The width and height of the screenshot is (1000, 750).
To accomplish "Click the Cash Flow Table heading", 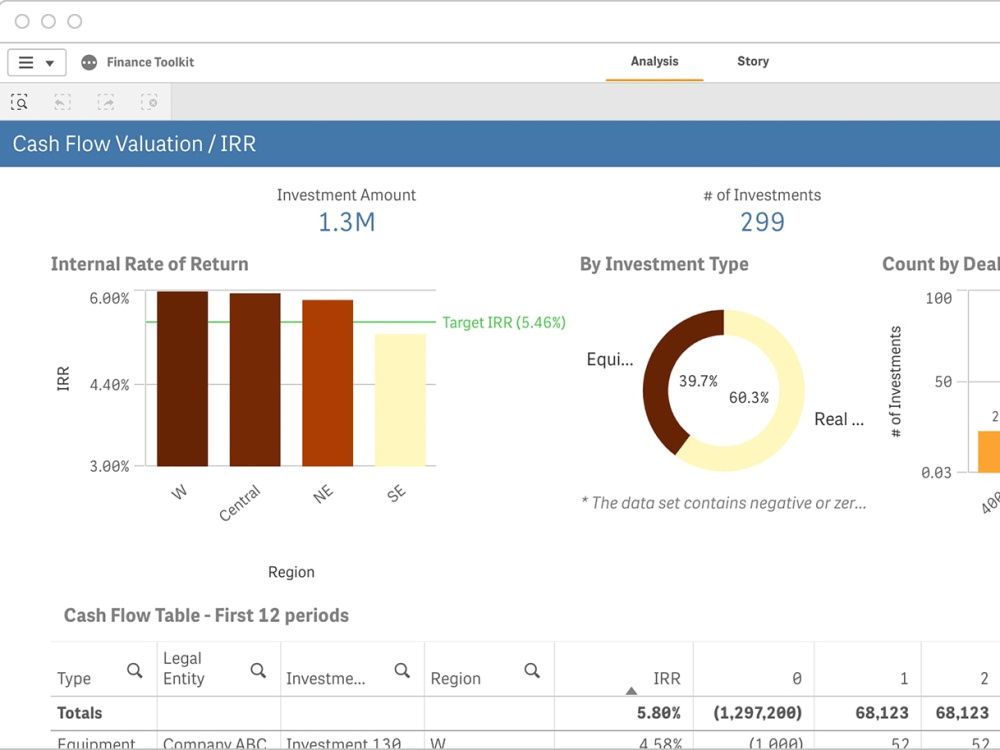I will (x=206, y=615).
